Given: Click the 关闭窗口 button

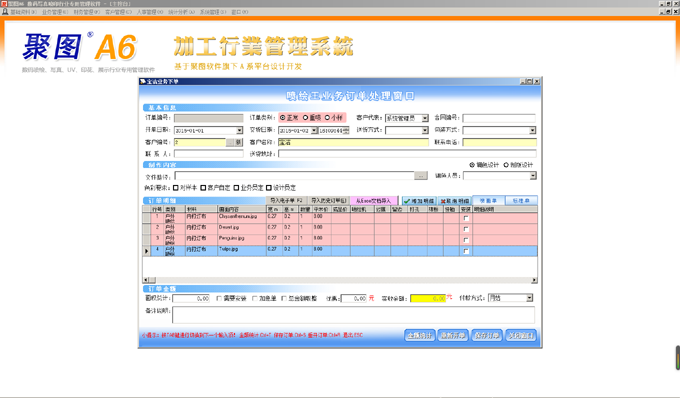Looking at the screenshot, I should tap(521, 336).
